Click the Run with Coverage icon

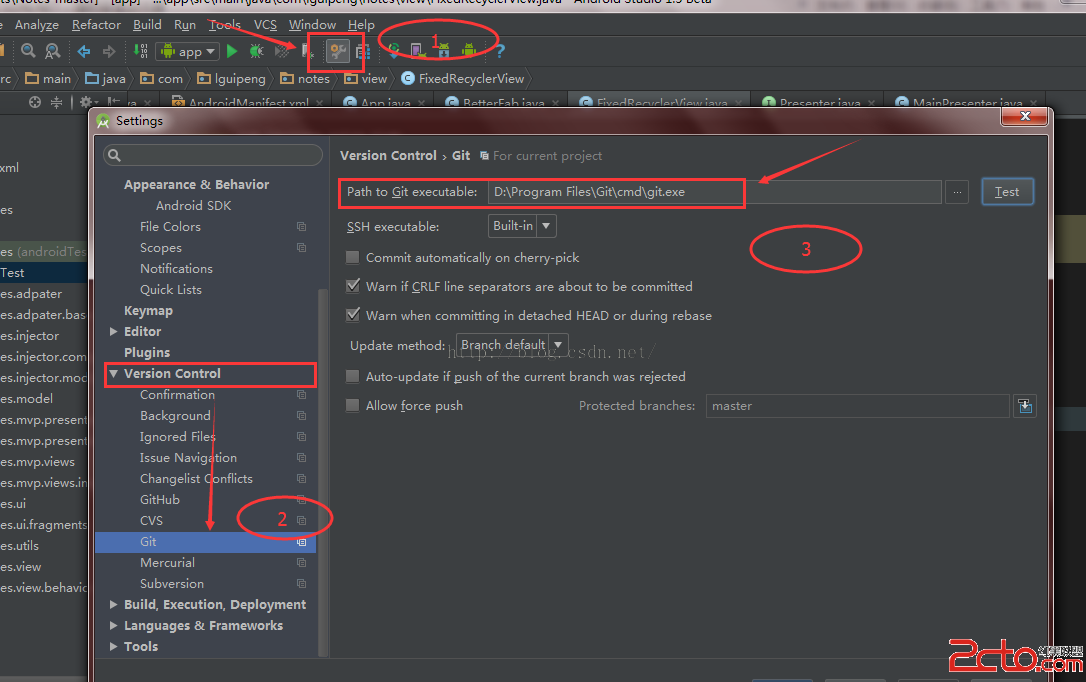point(282,51)
